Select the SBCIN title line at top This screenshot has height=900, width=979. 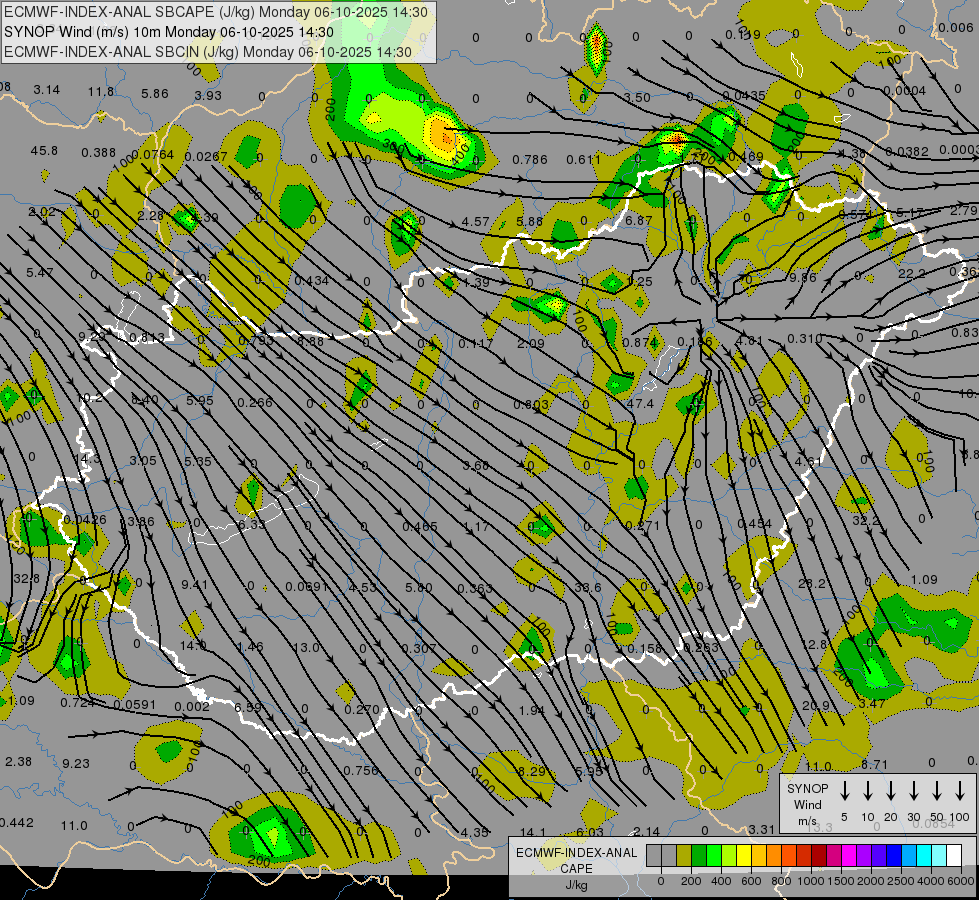click(208, 52)
